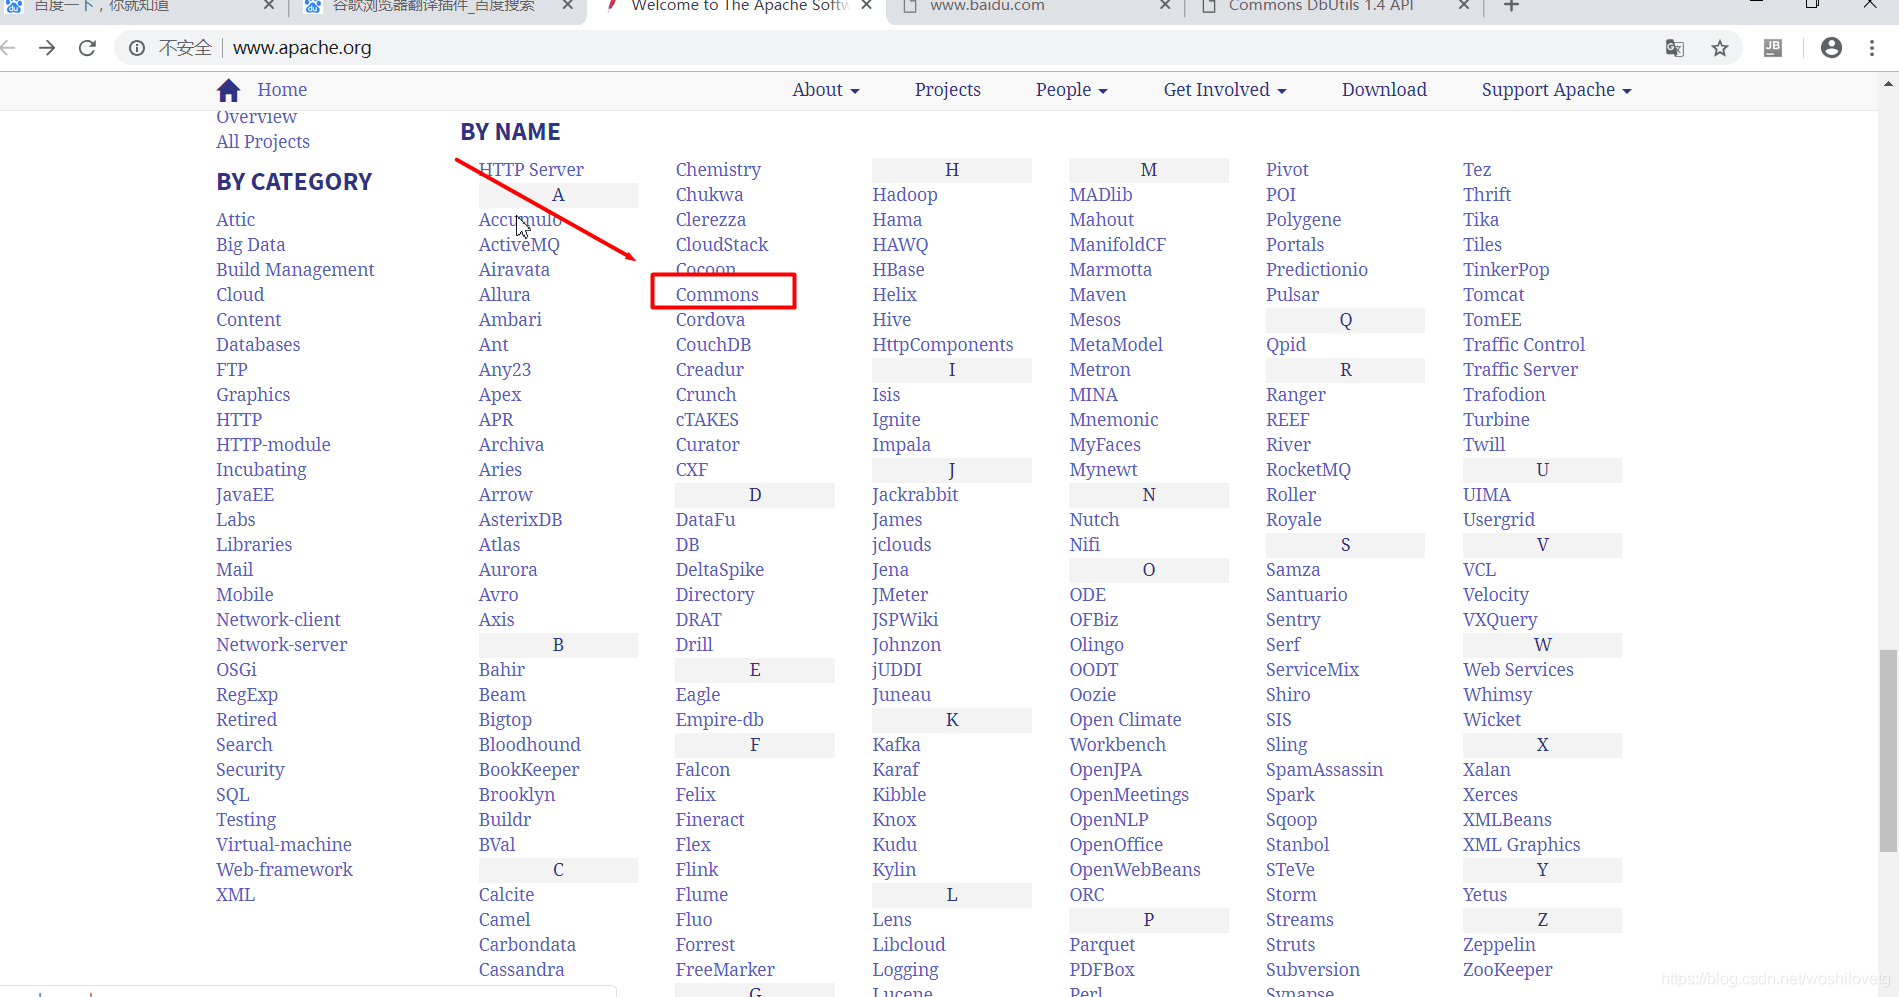This screenshot has height=997, width=1899.
Task: Open the Web Services project link
Action: tap(1518, 670)
